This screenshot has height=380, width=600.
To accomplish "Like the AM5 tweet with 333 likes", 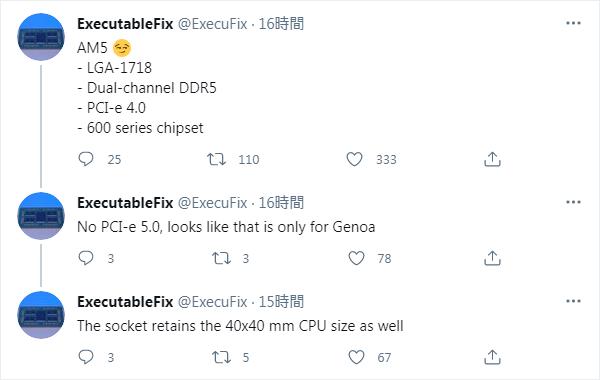I will tap(354, 159).
